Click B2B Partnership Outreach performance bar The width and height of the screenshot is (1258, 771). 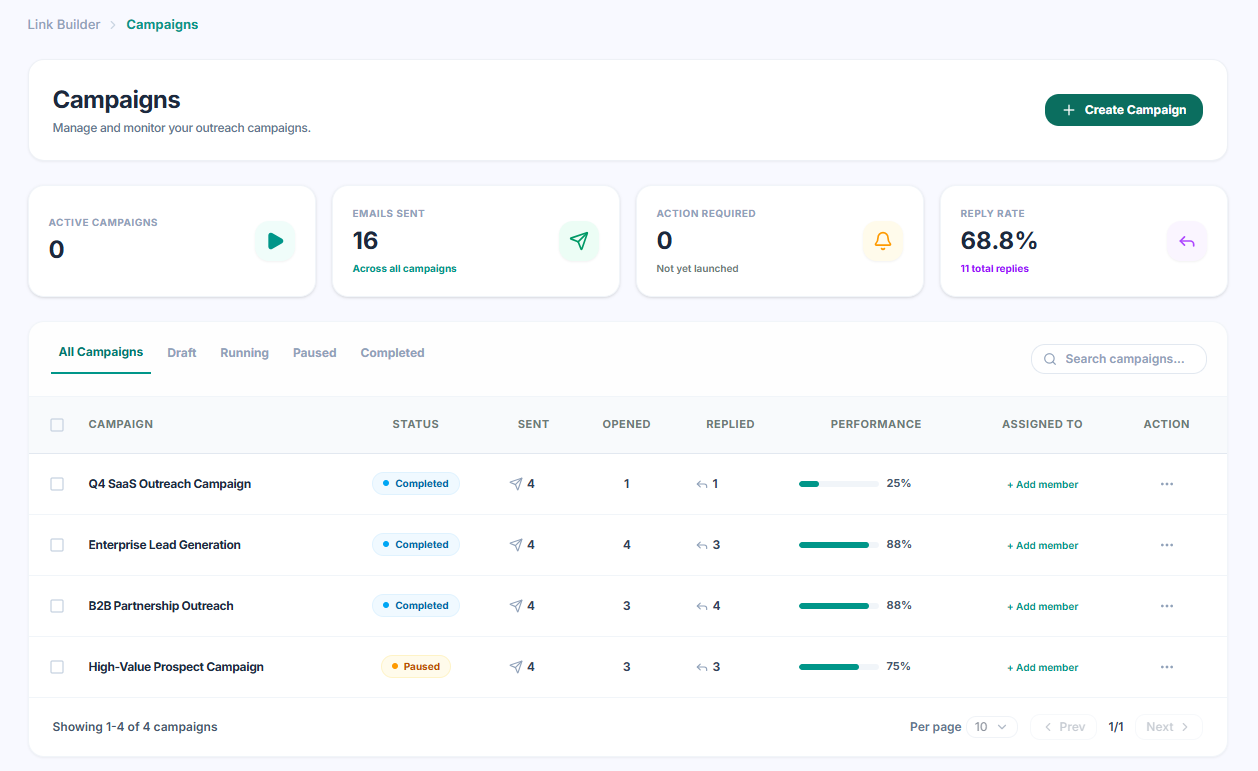(x=839, y=606)
